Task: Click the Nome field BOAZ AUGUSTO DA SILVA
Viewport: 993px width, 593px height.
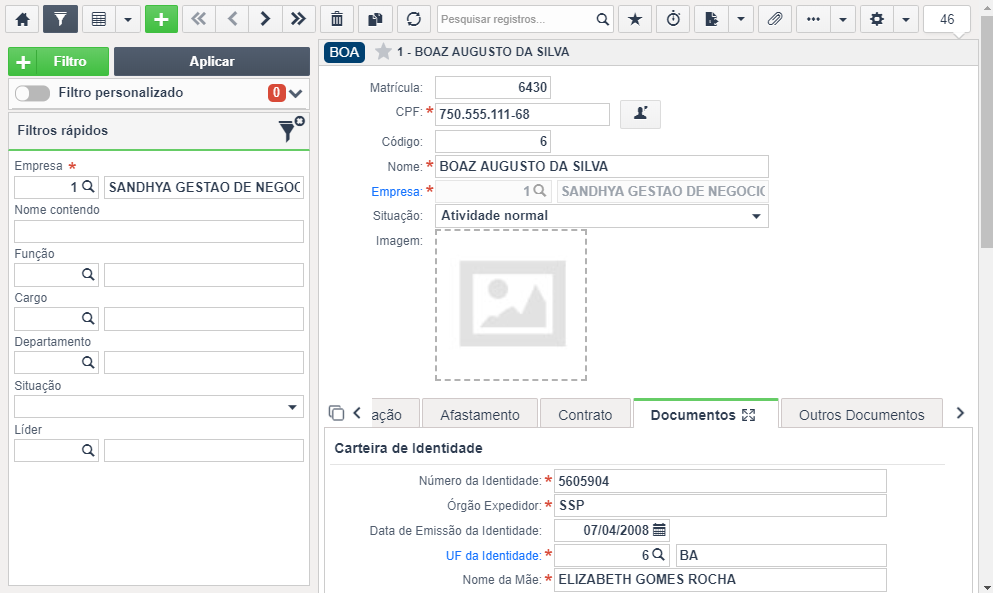Action: (x=602, y=167)
